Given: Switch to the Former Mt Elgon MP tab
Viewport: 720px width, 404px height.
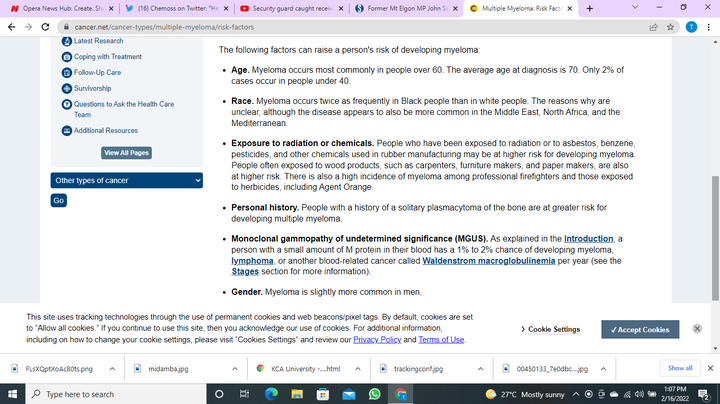Looking at the screenshot, I should (404, 8).
